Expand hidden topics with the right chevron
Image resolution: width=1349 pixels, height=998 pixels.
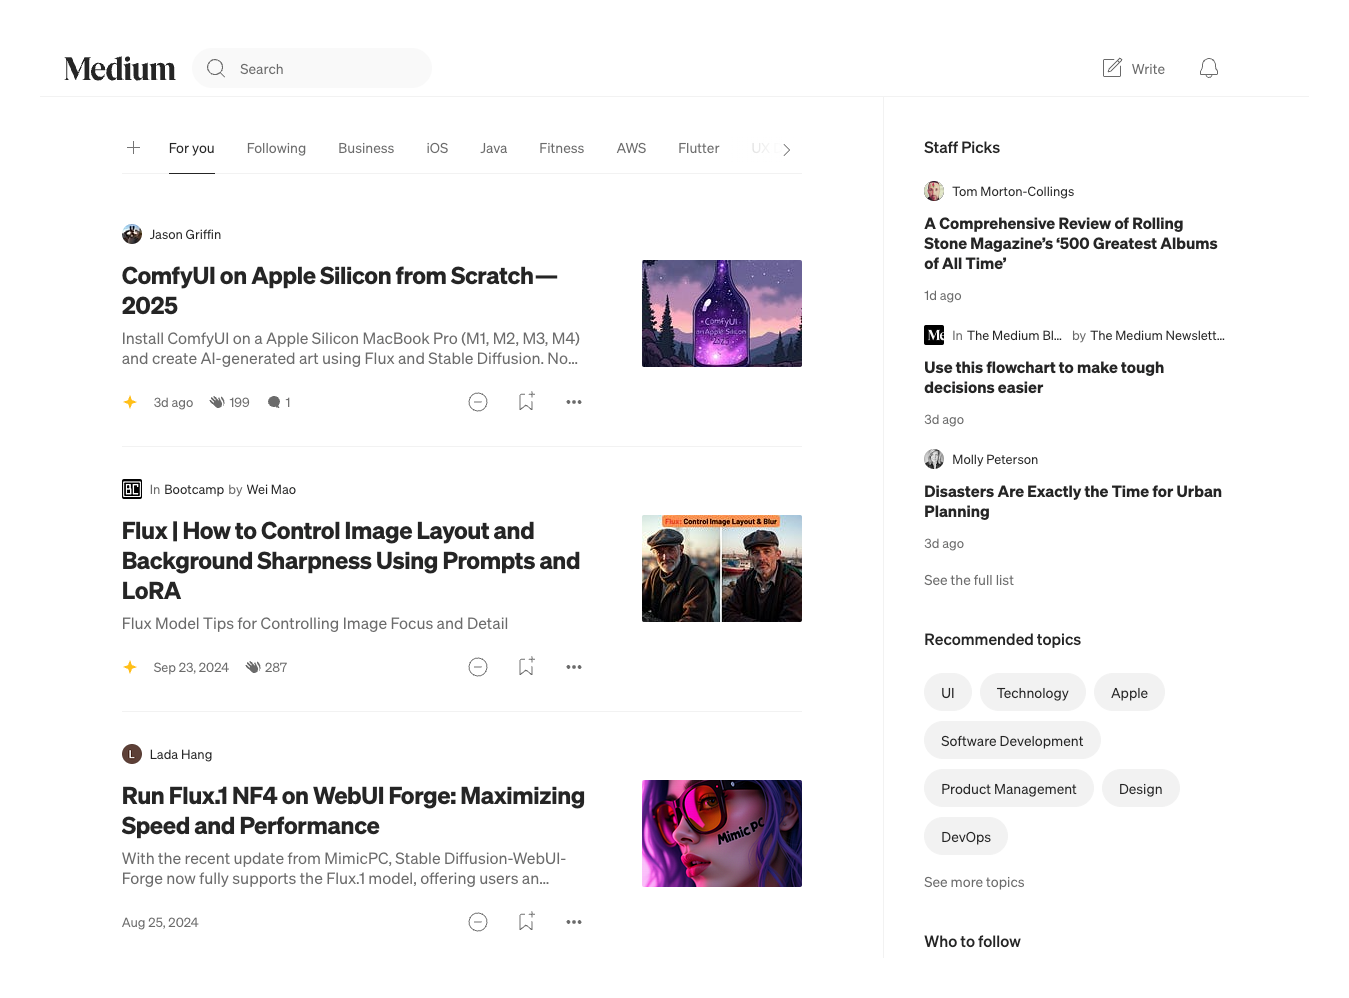coord(786,149)
